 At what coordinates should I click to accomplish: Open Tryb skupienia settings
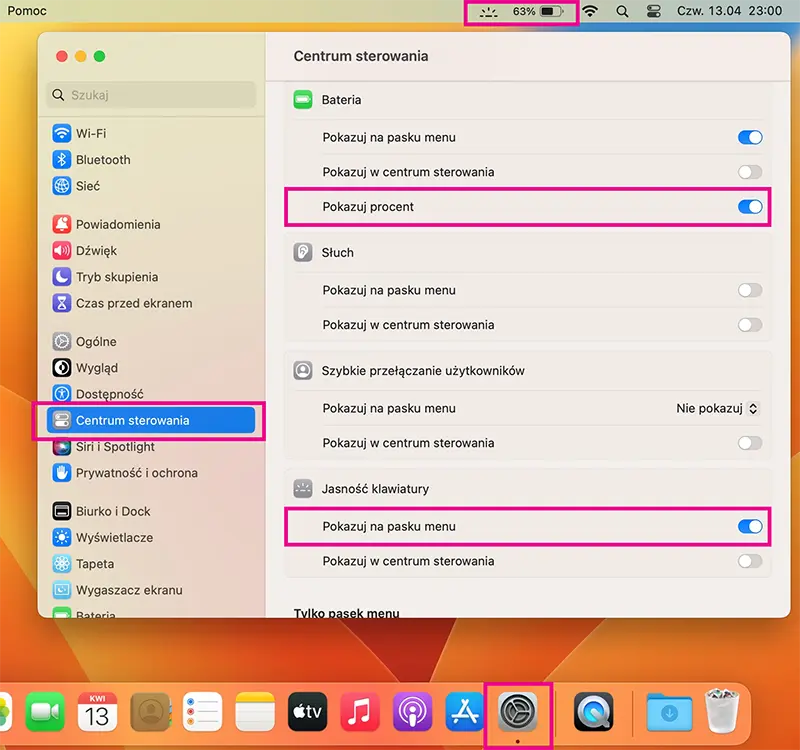tap(116, 277)
